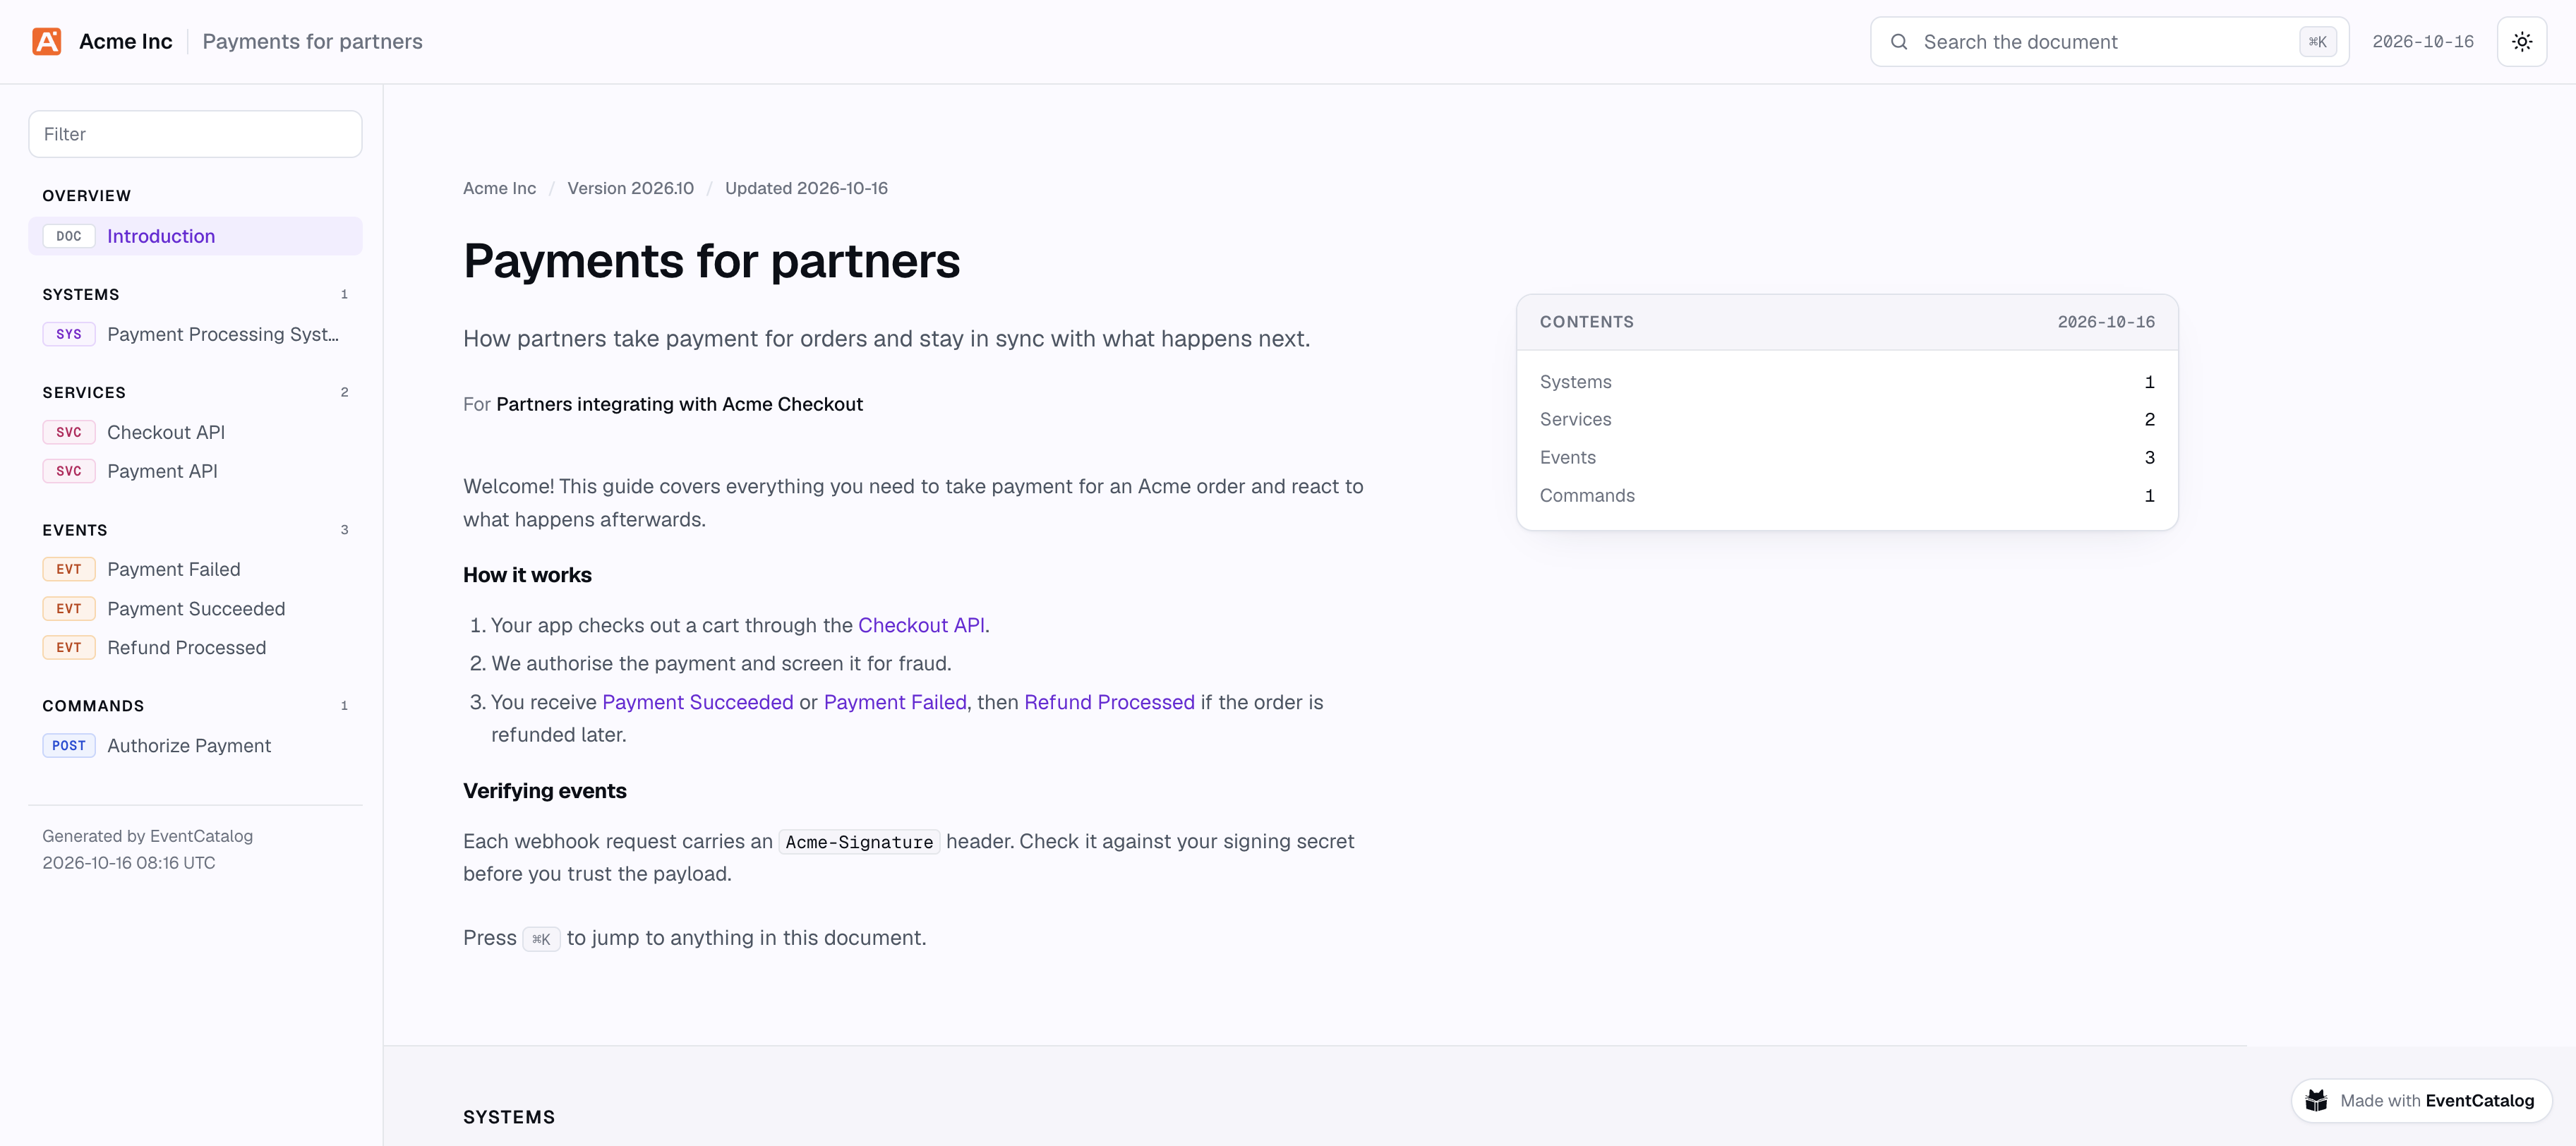Click the Generated by EventCatalog footer text
The height and width of the screenshot is (1146, 2576).
point(147,836)
